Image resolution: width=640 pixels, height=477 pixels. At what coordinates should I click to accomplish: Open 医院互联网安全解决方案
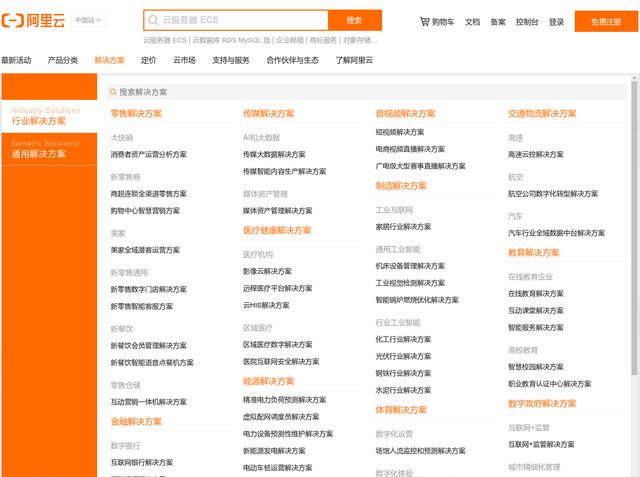281,362
